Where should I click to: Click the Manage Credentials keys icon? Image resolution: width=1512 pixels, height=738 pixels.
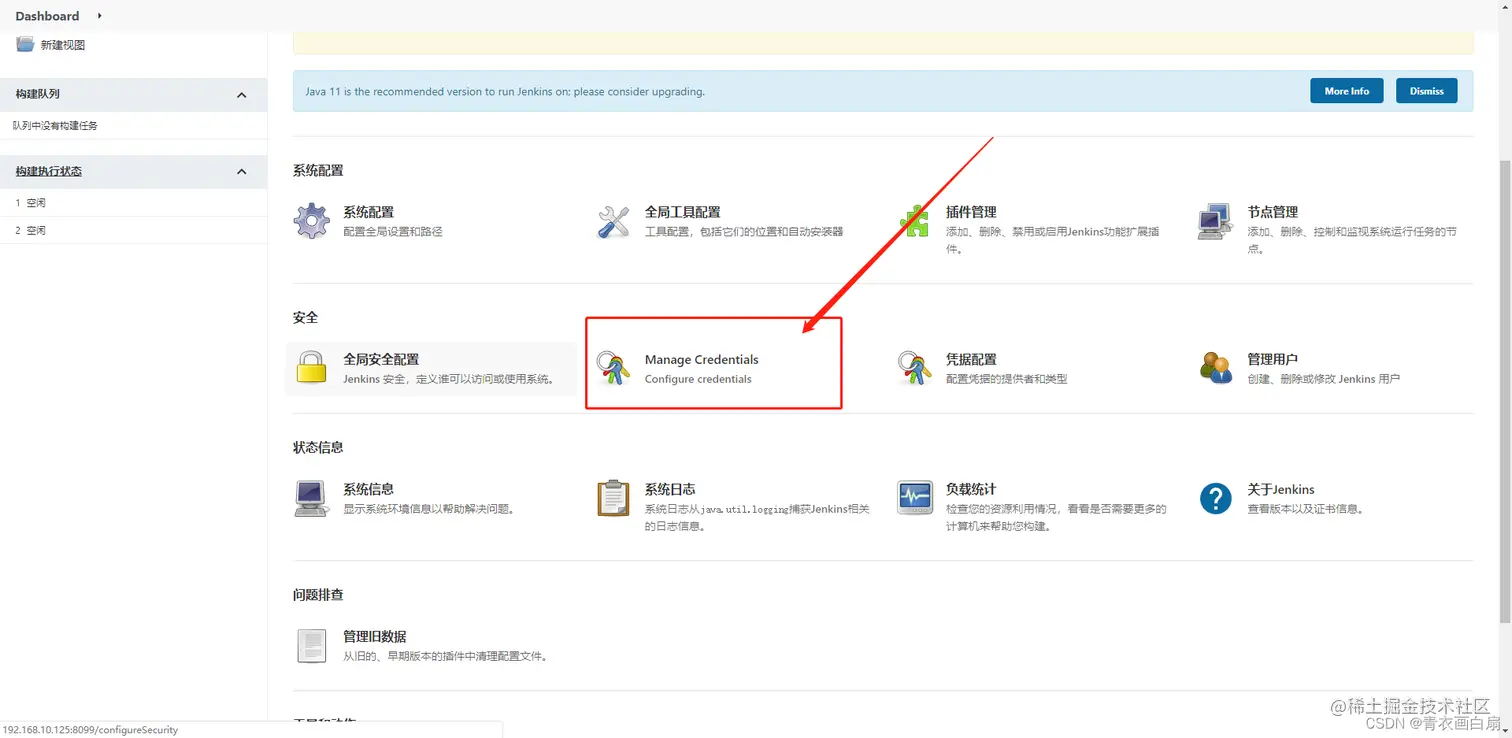pyautogui.click(x=614, y=368)
